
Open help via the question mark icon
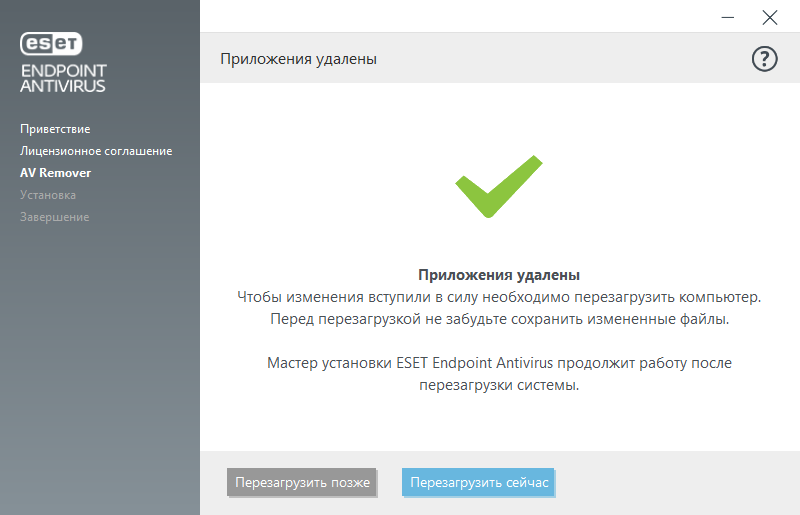tap(764, 59)
